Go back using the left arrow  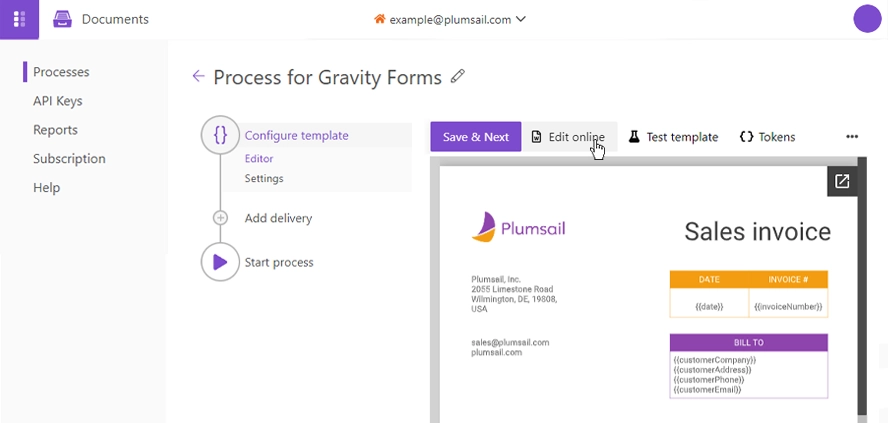198,76
